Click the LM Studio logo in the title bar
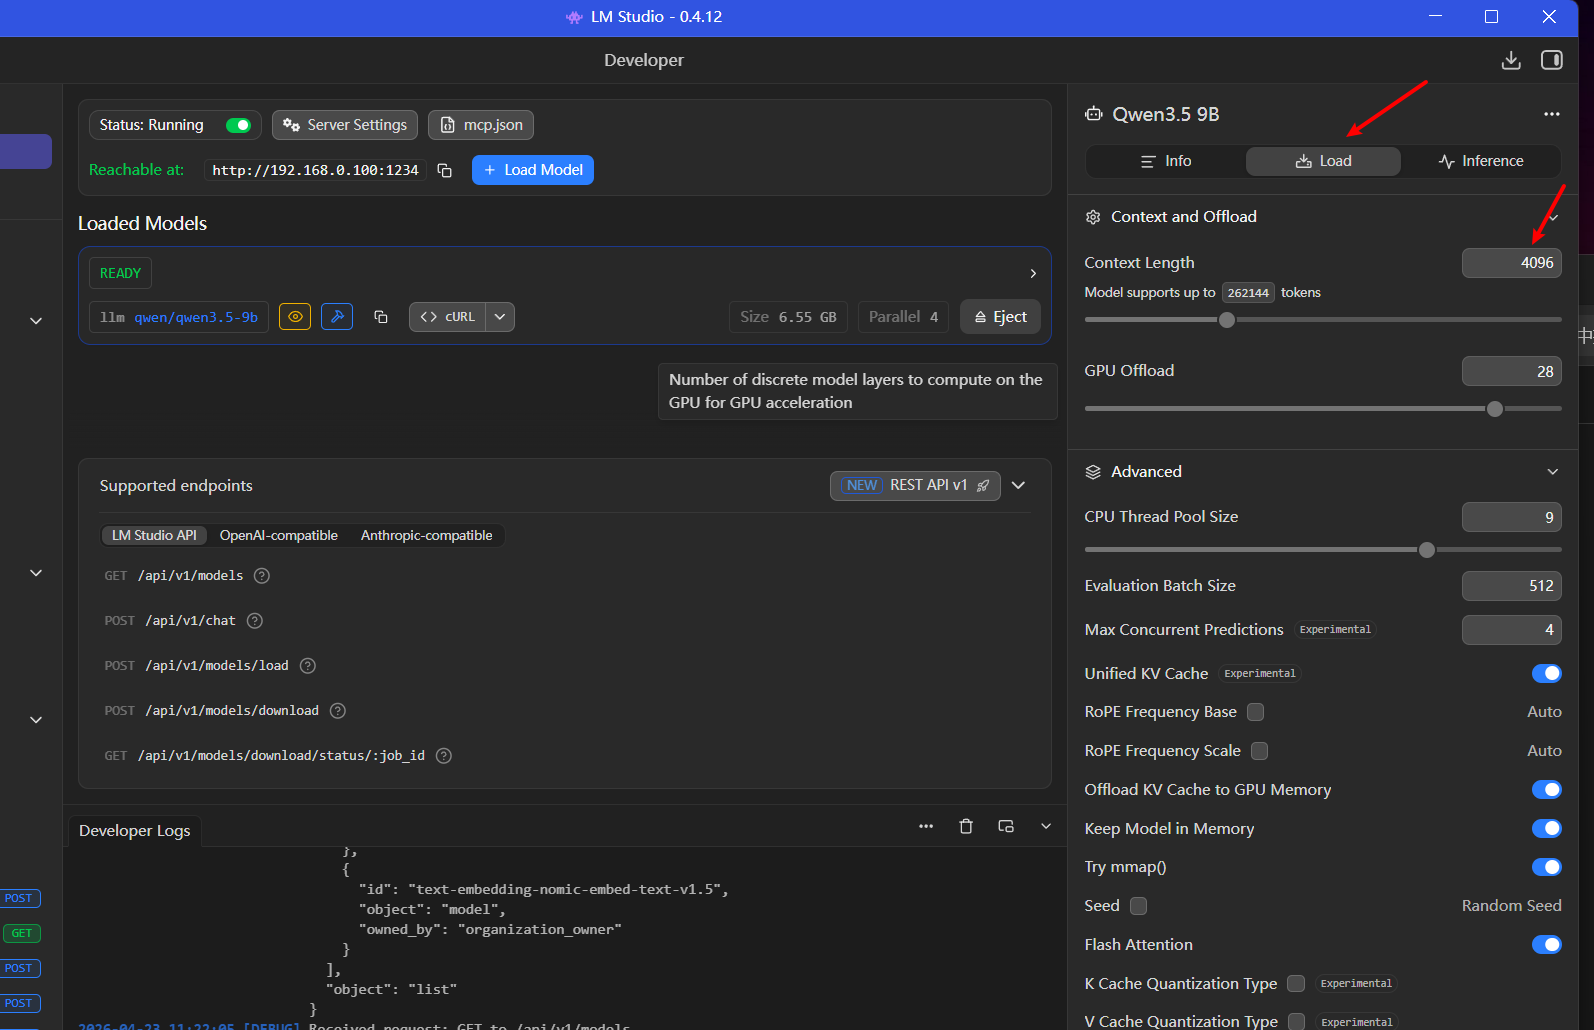The height and width of the screenshot is (1030, 1594). click(x=574, y=17)
